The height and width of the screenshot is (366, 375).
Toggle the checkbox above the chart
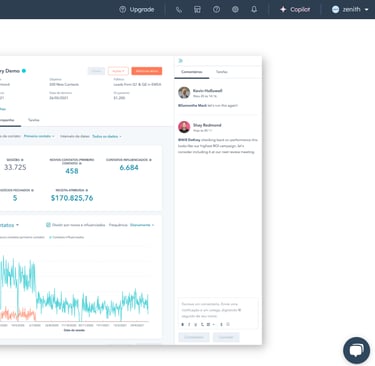48,225
